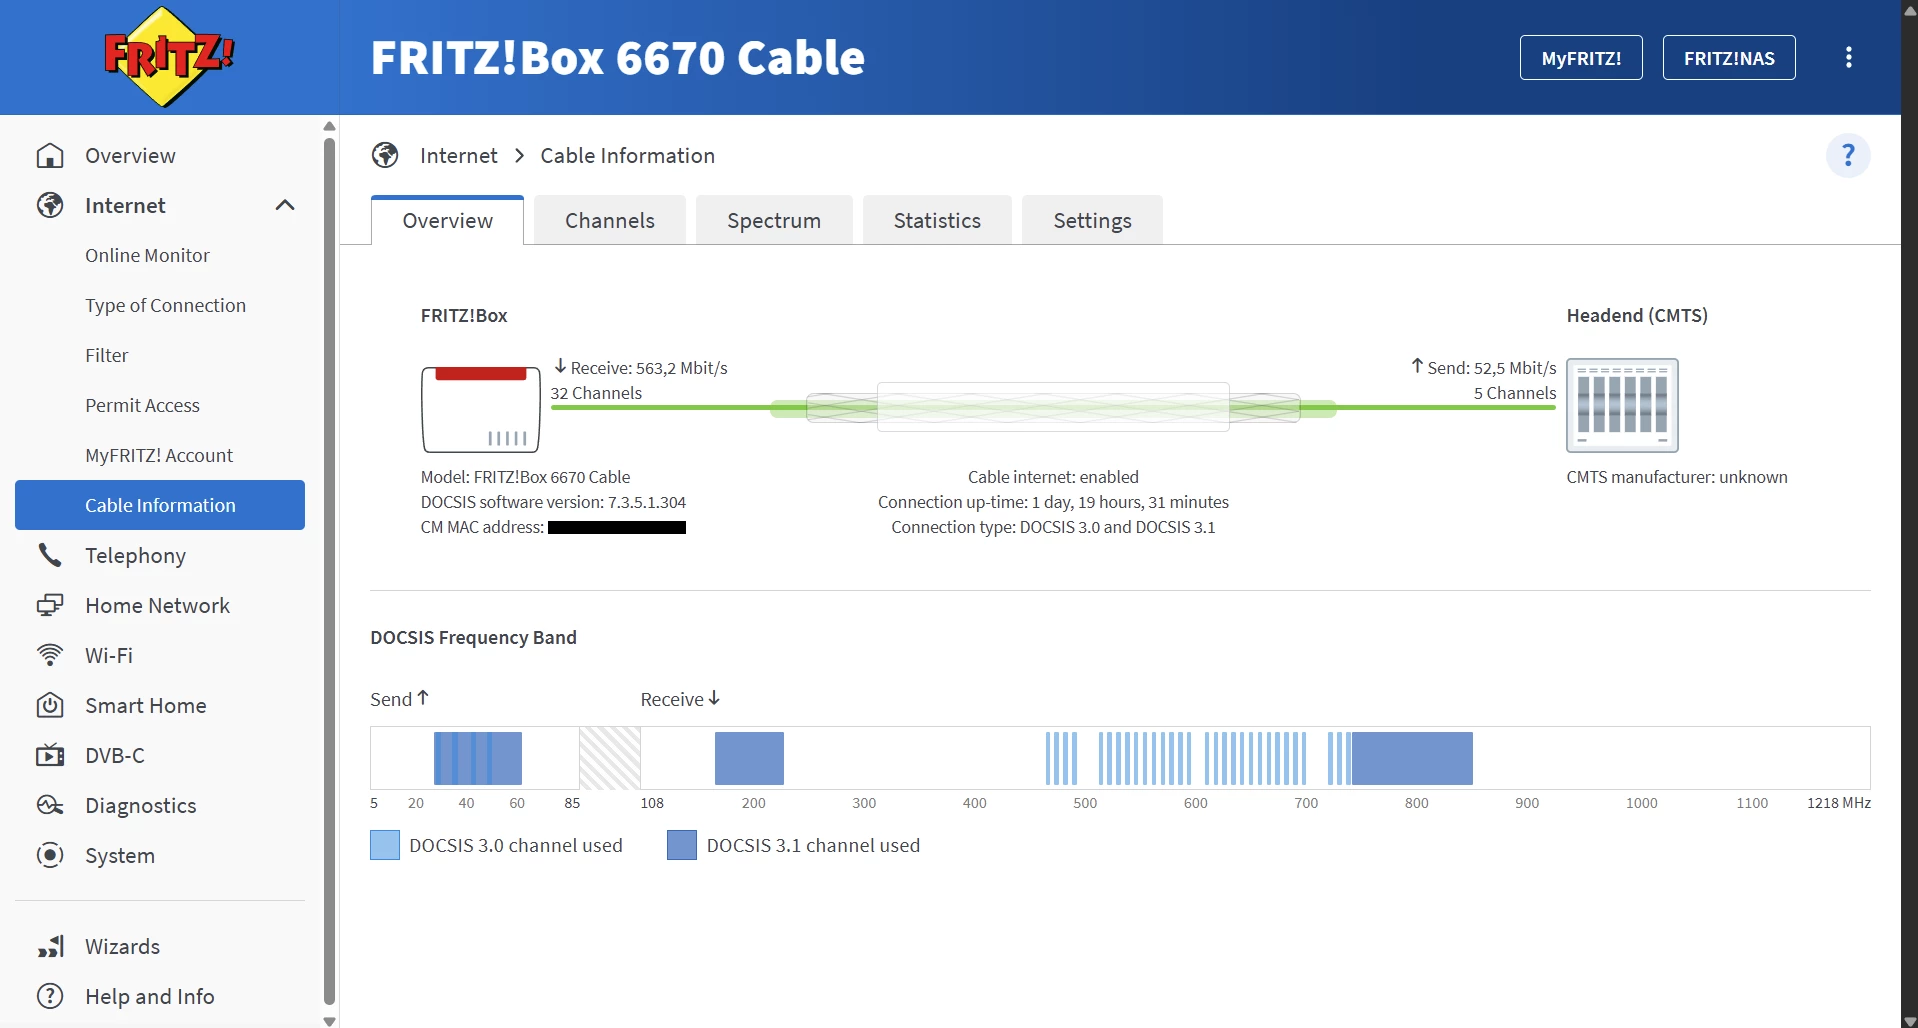Click the System circle icon
The image size is (1918, 1028).
pyautogui.click(x=50, y=855)
